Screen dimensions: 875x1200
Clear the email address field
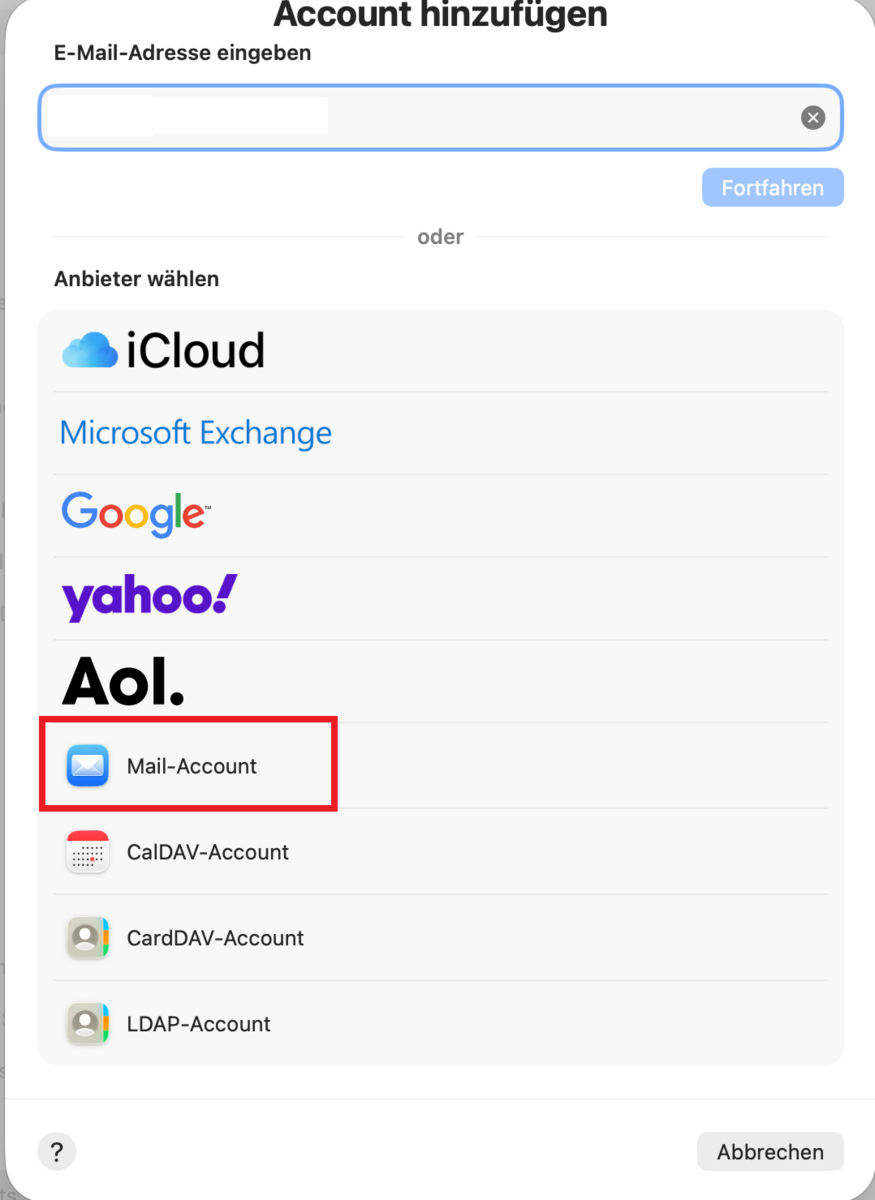pos(813,118)
